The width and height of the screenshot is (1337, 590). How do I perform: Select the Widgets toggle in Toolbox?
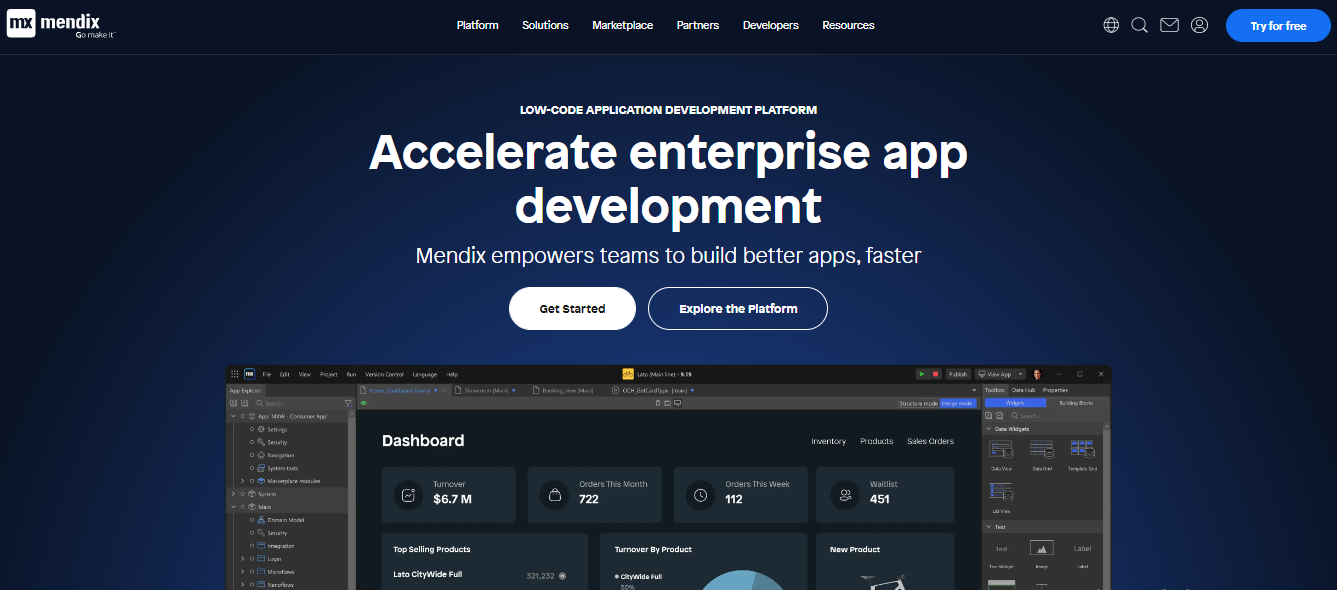point(1015,403)
